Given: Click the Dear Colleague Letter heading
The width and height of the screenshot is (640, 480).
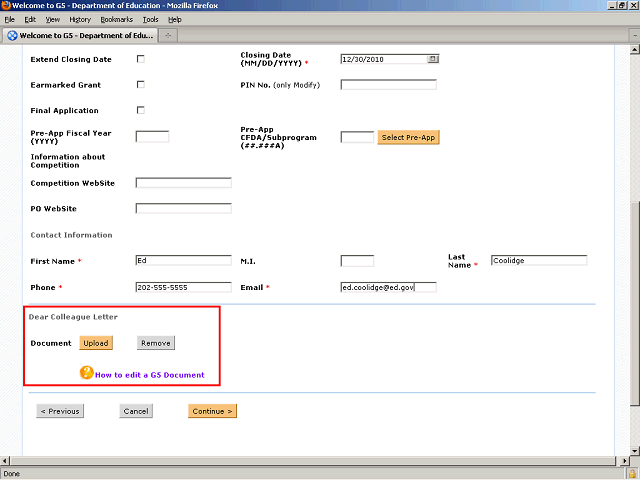Looking at the screenshot, I should coord(73,317).
